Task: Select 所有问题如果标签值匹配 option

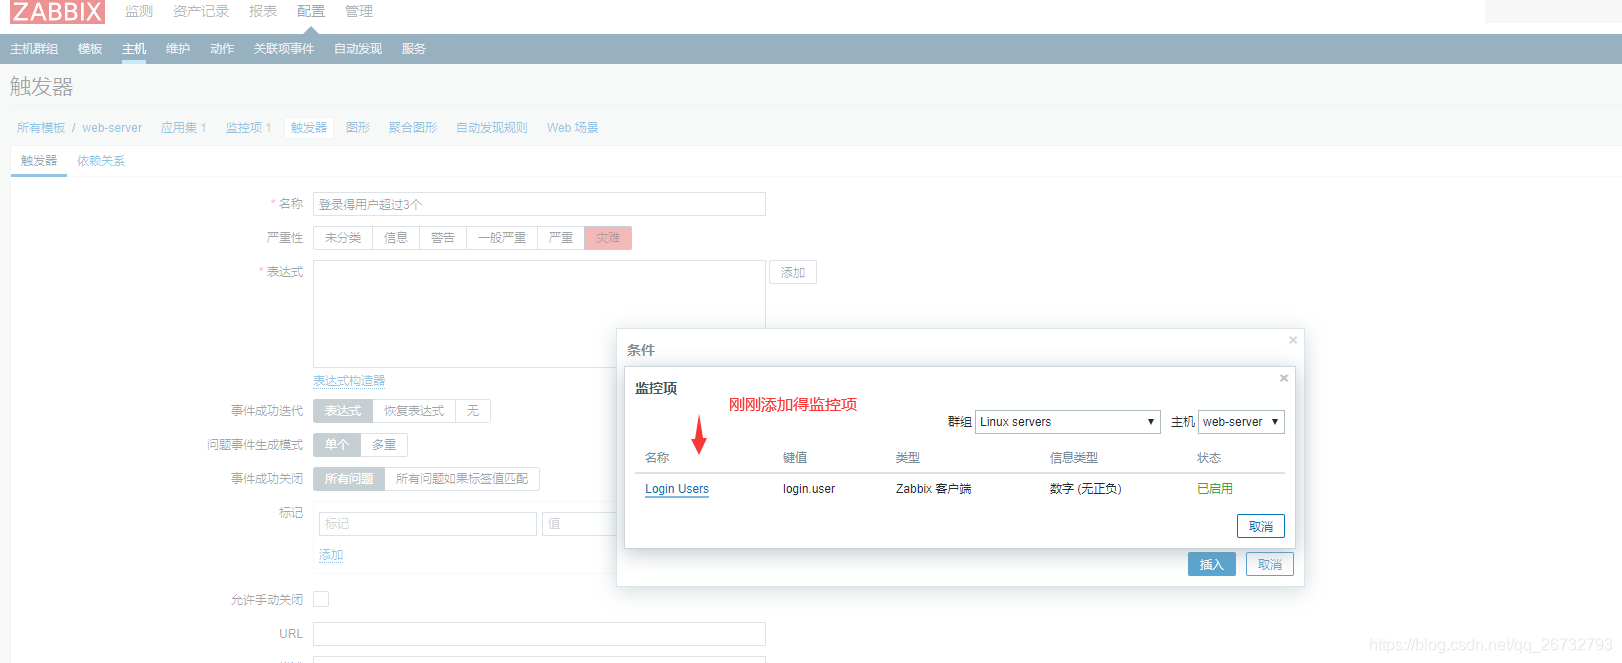Action: pyautogui.click(x=462, y=479)
